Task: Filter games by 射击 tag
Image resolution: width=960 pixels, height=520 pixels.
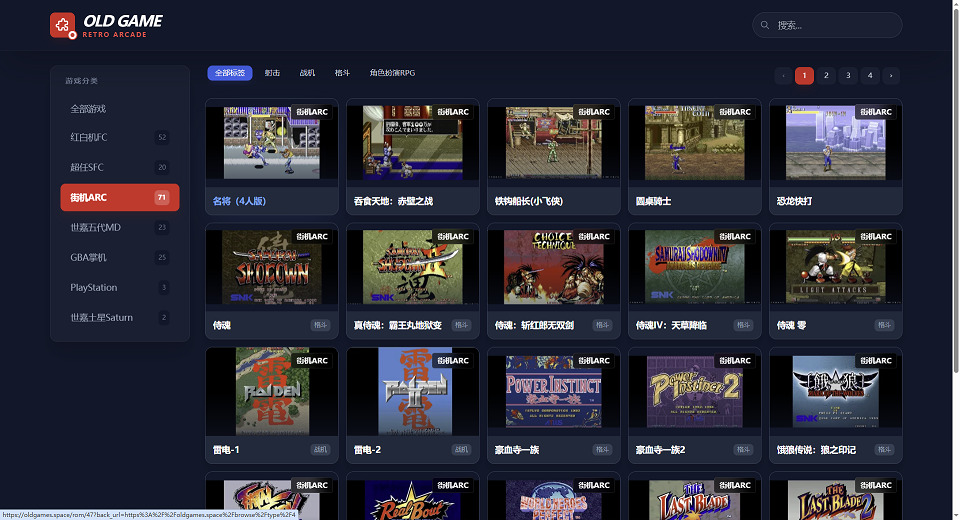Action: click(272, 73)
